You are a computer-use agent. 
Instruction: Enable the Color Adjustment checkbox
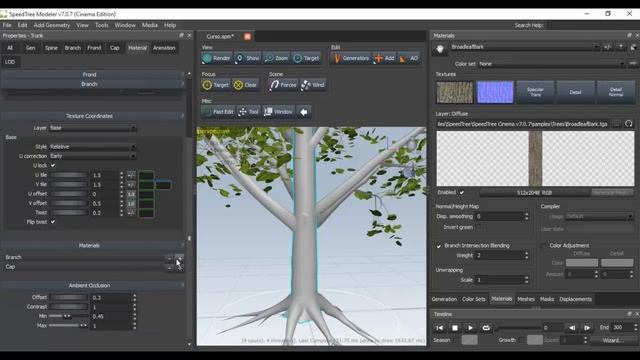coord(544,246)
